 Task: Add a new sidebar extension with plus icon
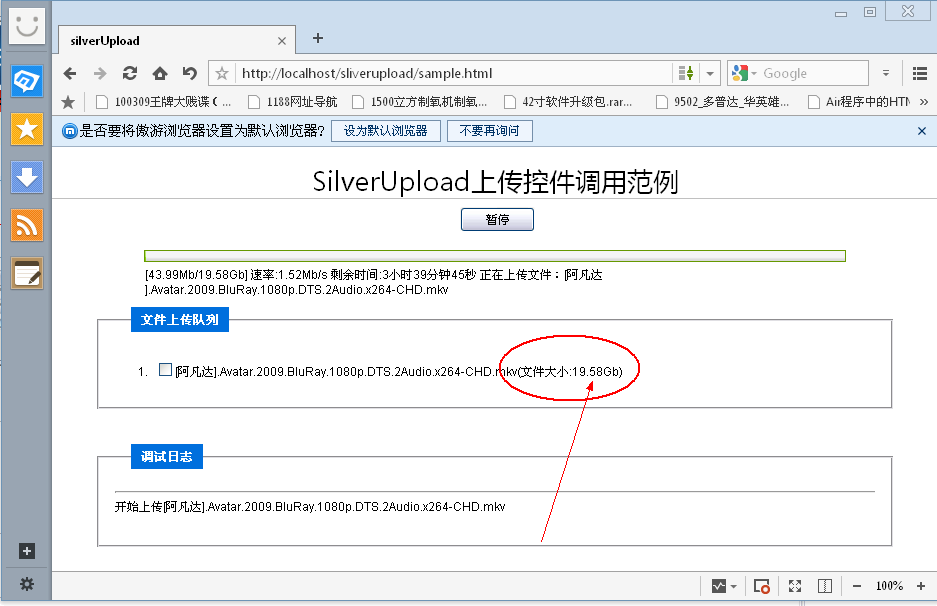[26, 551]
